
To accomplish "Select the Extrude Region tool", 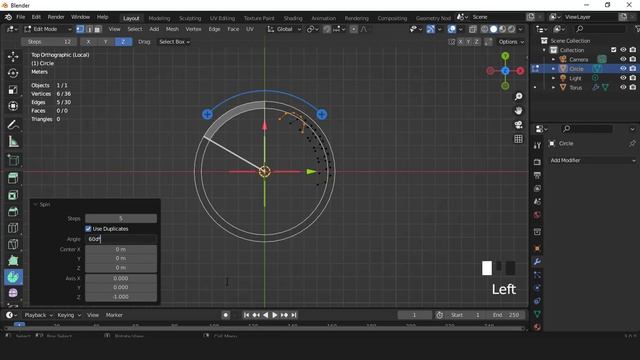I will 13,178.
